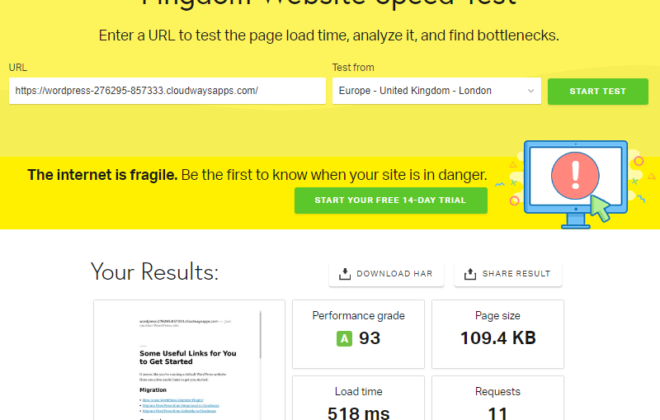
Task: Click the URL input field
Action: (167, 91)
